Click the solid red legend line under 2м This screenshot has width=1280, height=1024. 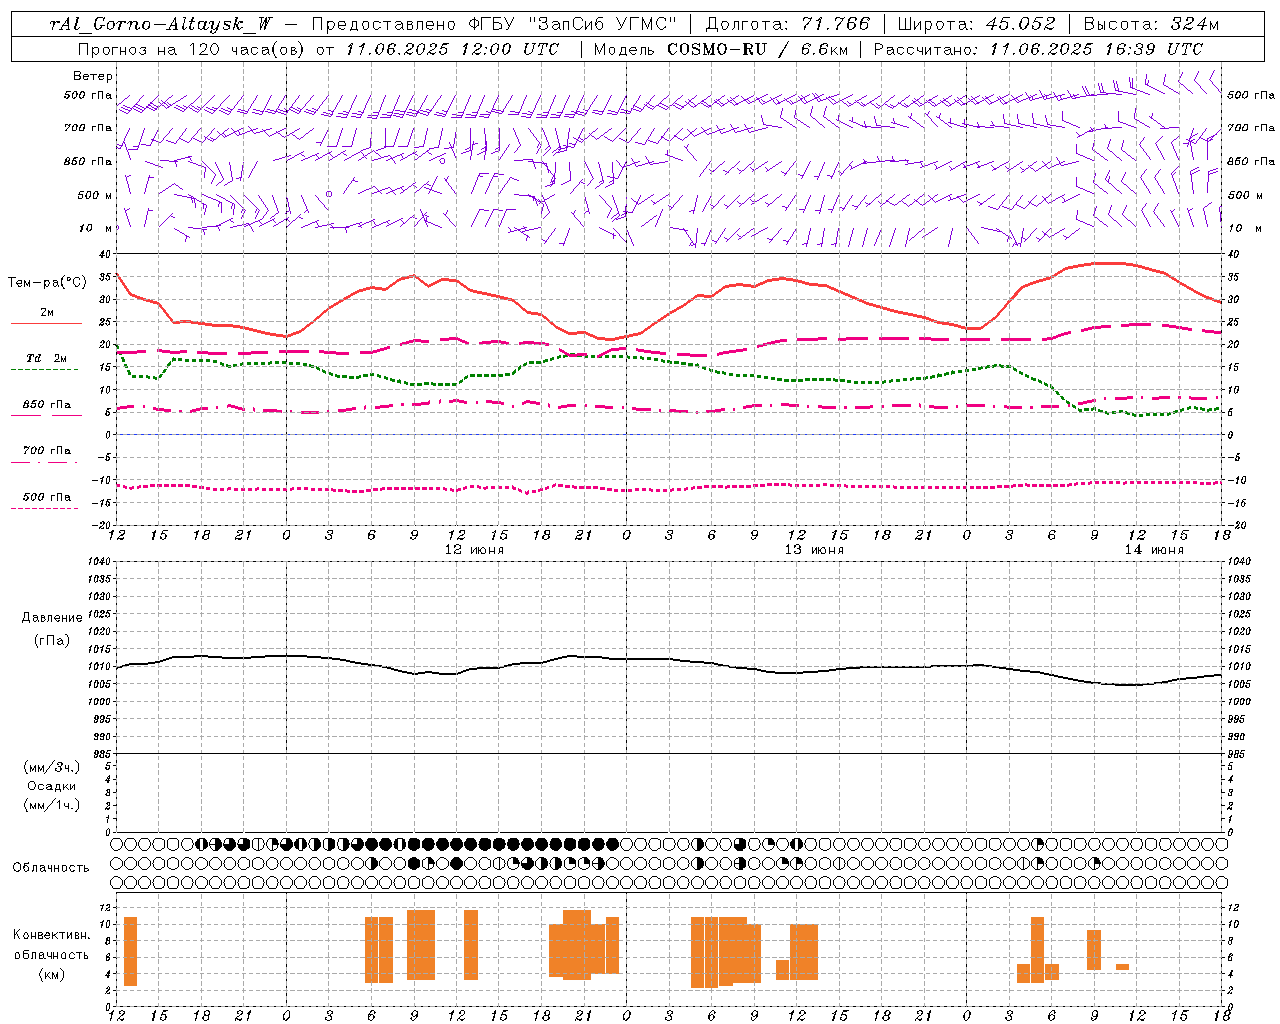point(46,324)
